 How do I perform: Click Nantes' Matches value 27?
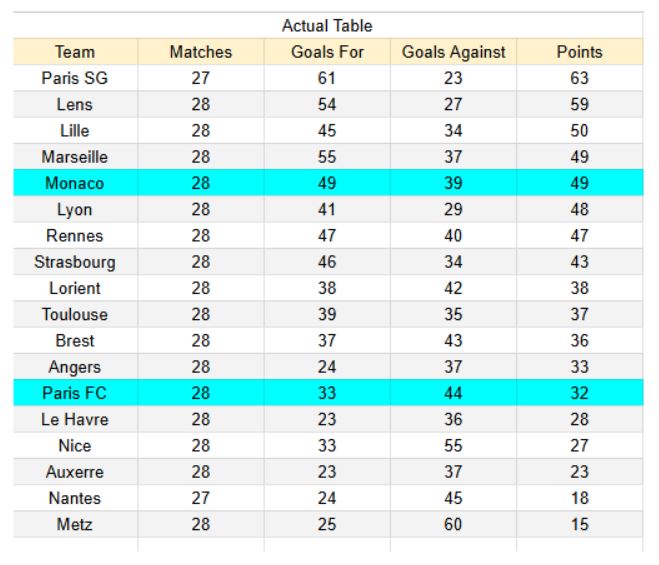[200, 498]
